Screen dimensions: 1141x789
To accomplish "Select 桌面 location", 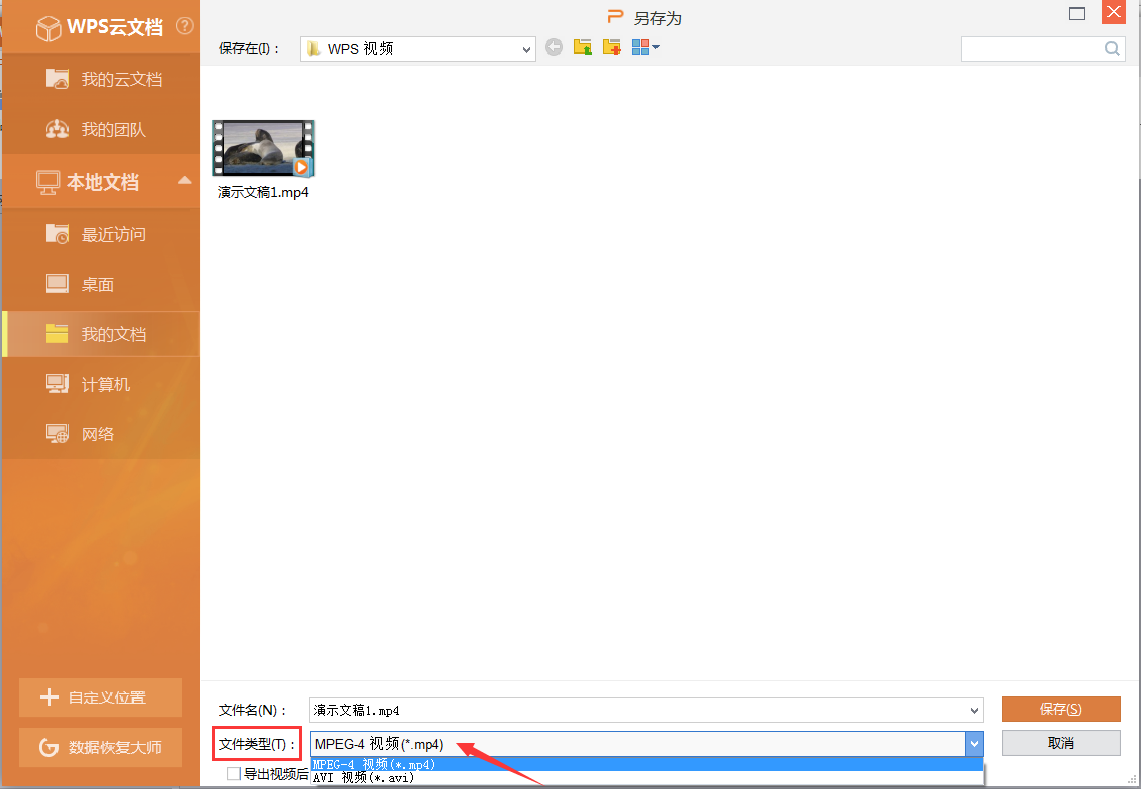I will [x=102, y=285].
